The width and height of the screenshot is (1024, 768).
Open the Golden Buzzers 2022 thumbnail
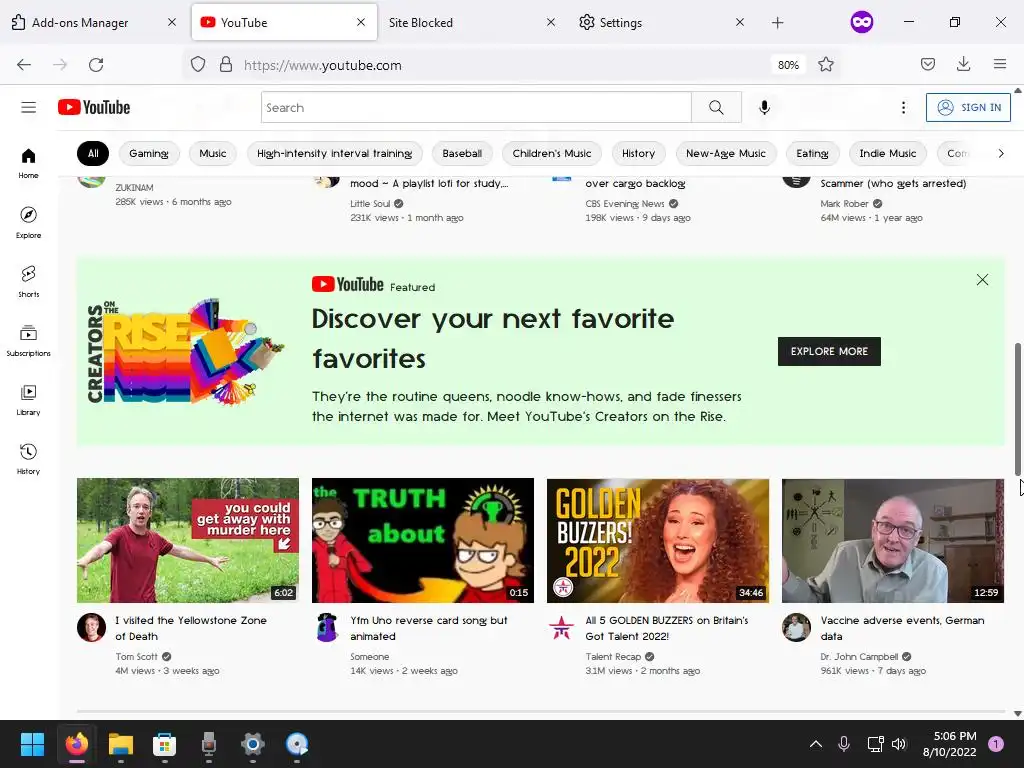point(658,540)
